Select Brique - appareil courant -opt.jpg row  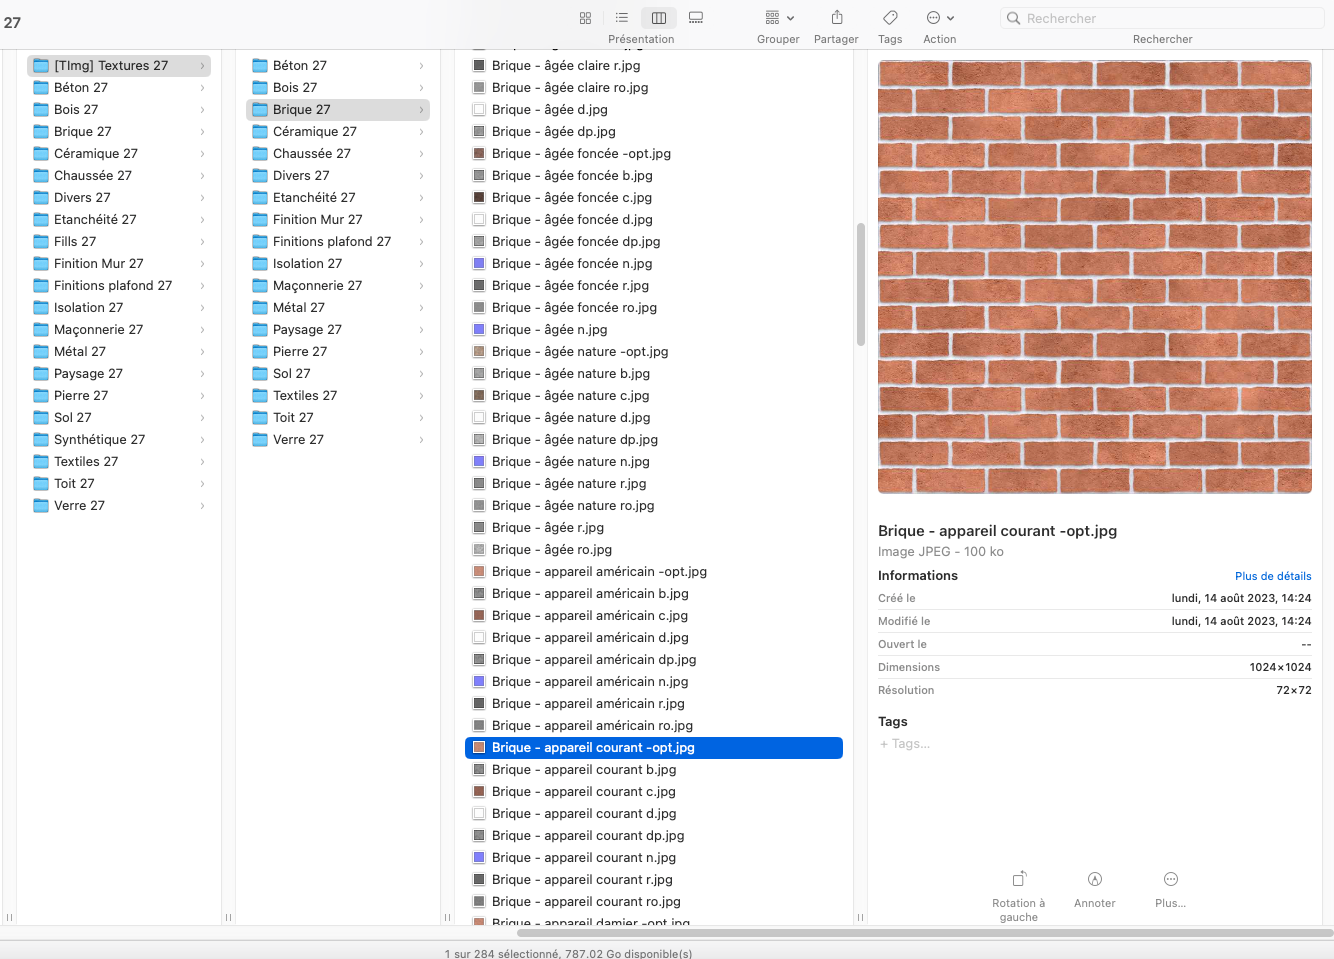pos(654,748)
